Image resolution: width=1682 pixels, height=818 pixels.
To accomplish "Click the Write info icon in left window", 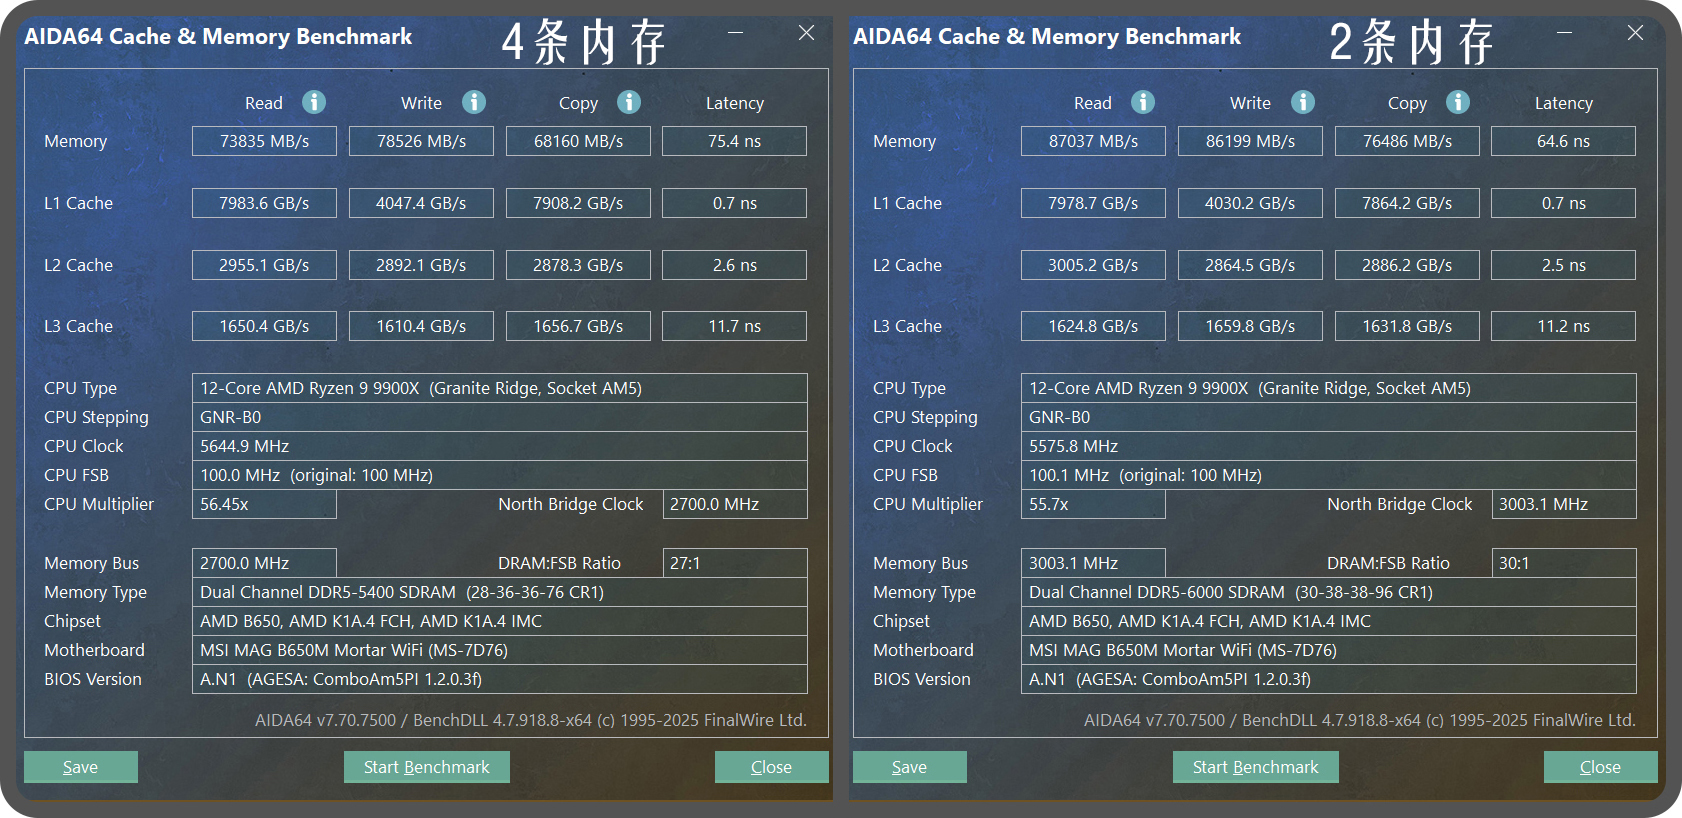I will (474, 102).
